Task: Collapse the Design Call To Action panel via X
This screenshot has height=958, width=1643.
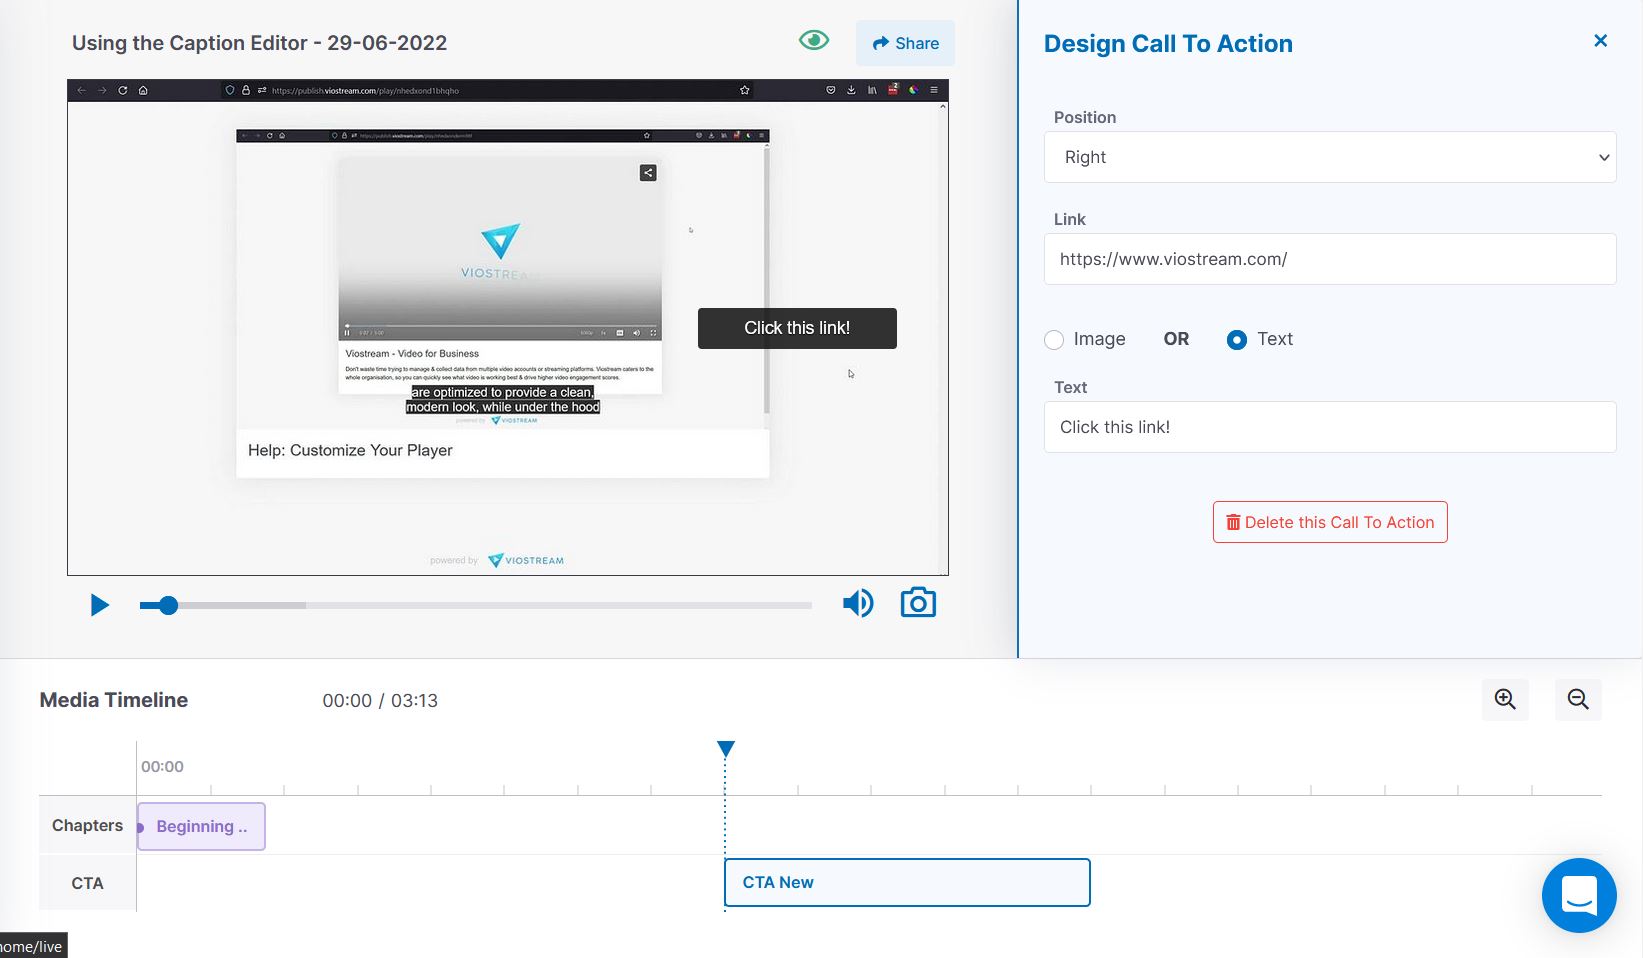Action: 1600,40
